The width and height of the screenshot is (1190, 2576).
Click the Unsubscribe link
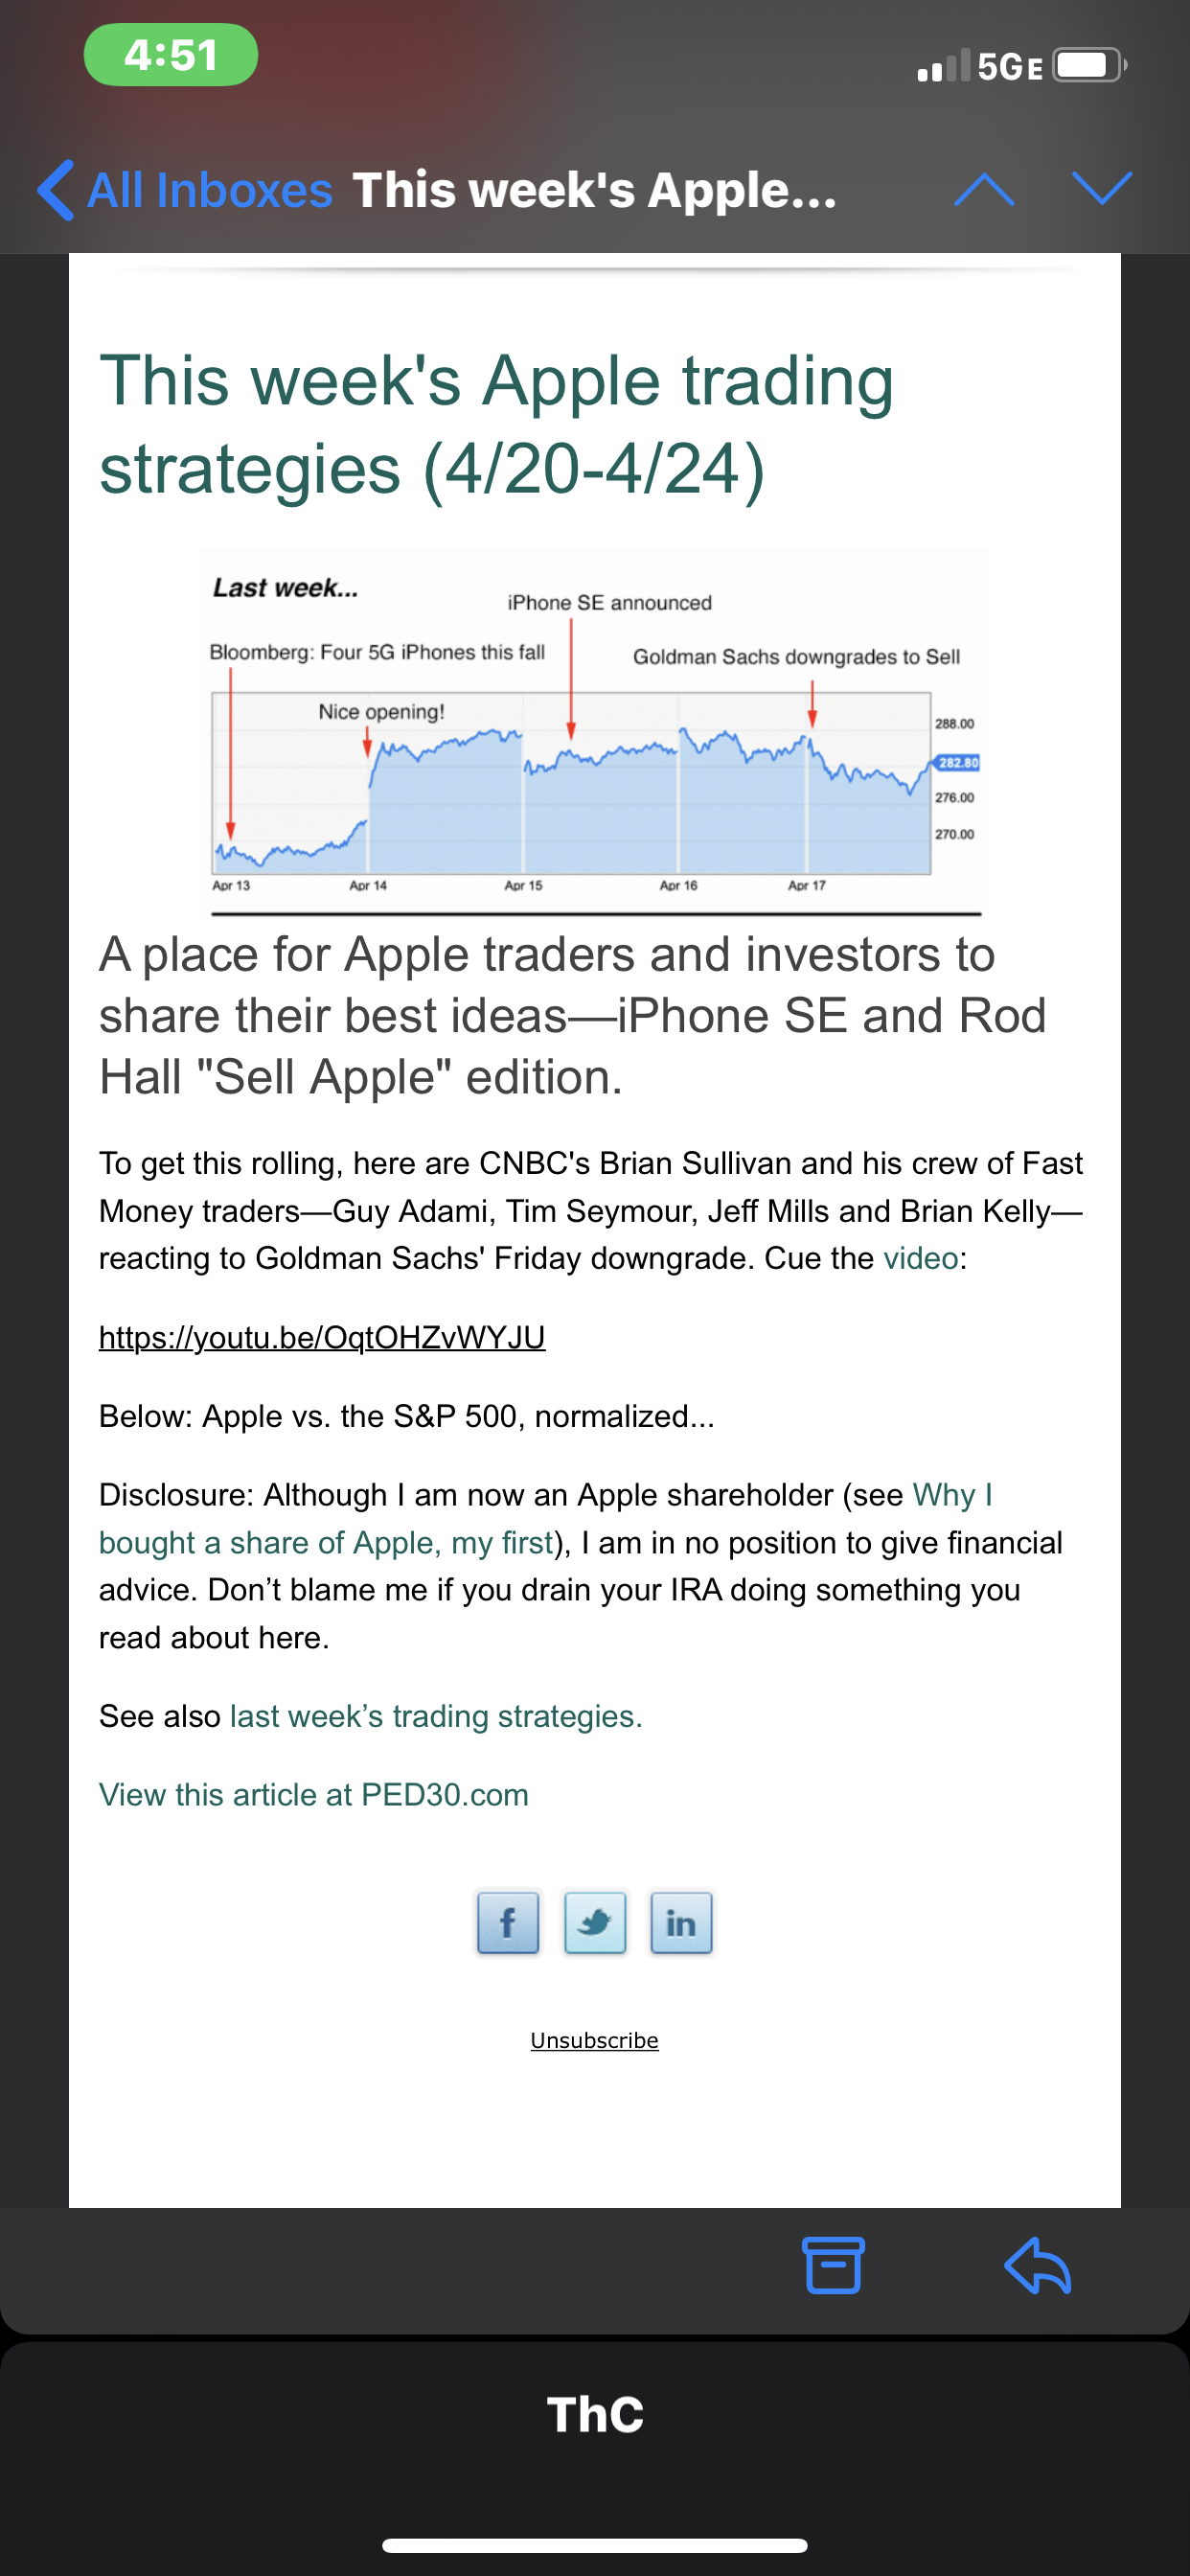(594, 2040)
